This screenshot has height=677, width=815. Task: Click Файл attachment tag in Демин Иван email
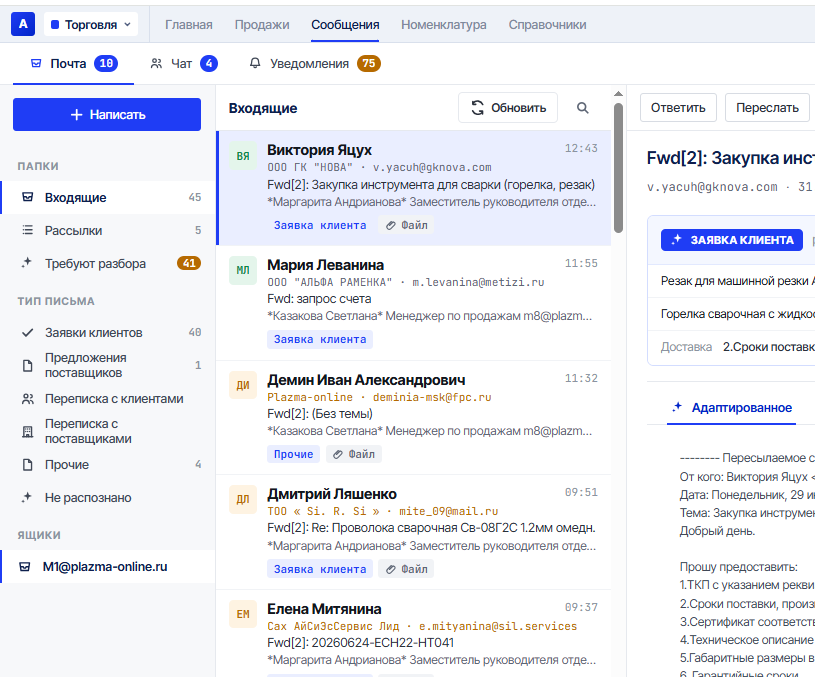pos(354,454)
